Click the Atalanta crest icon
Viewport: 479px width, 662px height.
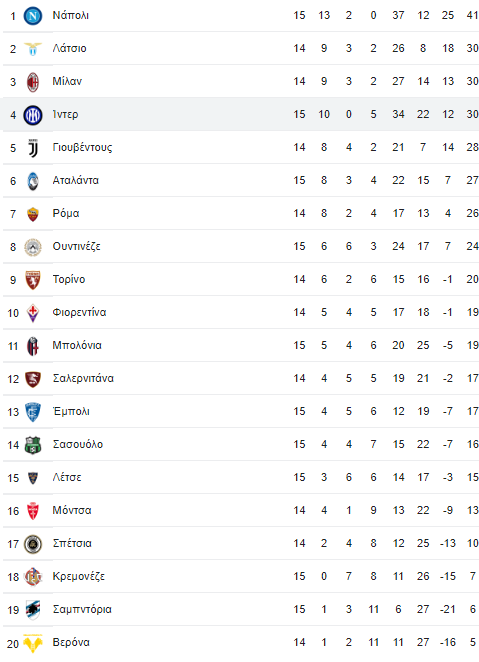point(33,181)
